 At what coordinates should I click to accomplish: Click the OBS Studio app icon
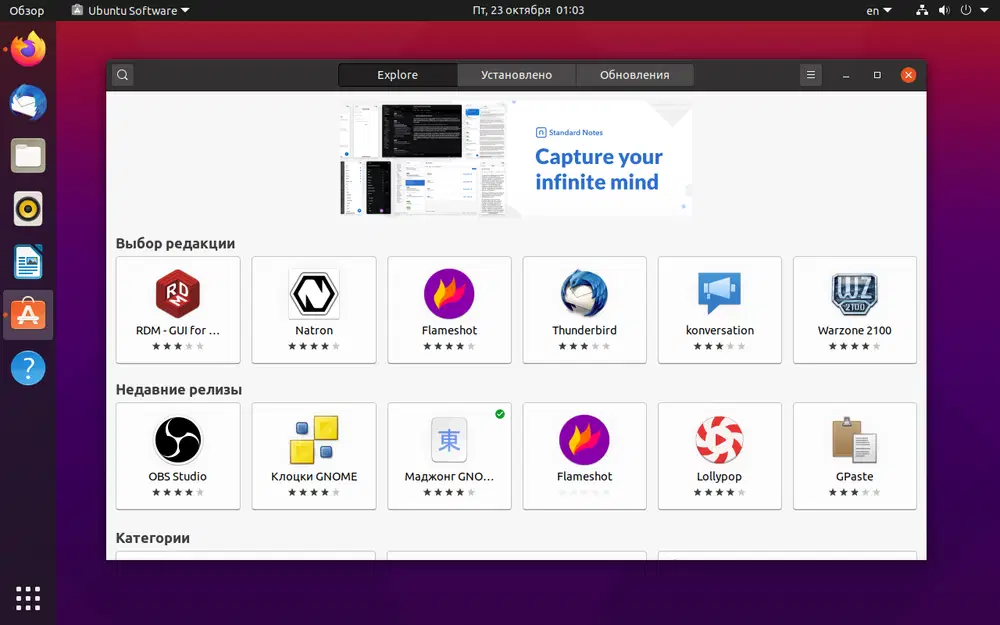click(178, 439)
